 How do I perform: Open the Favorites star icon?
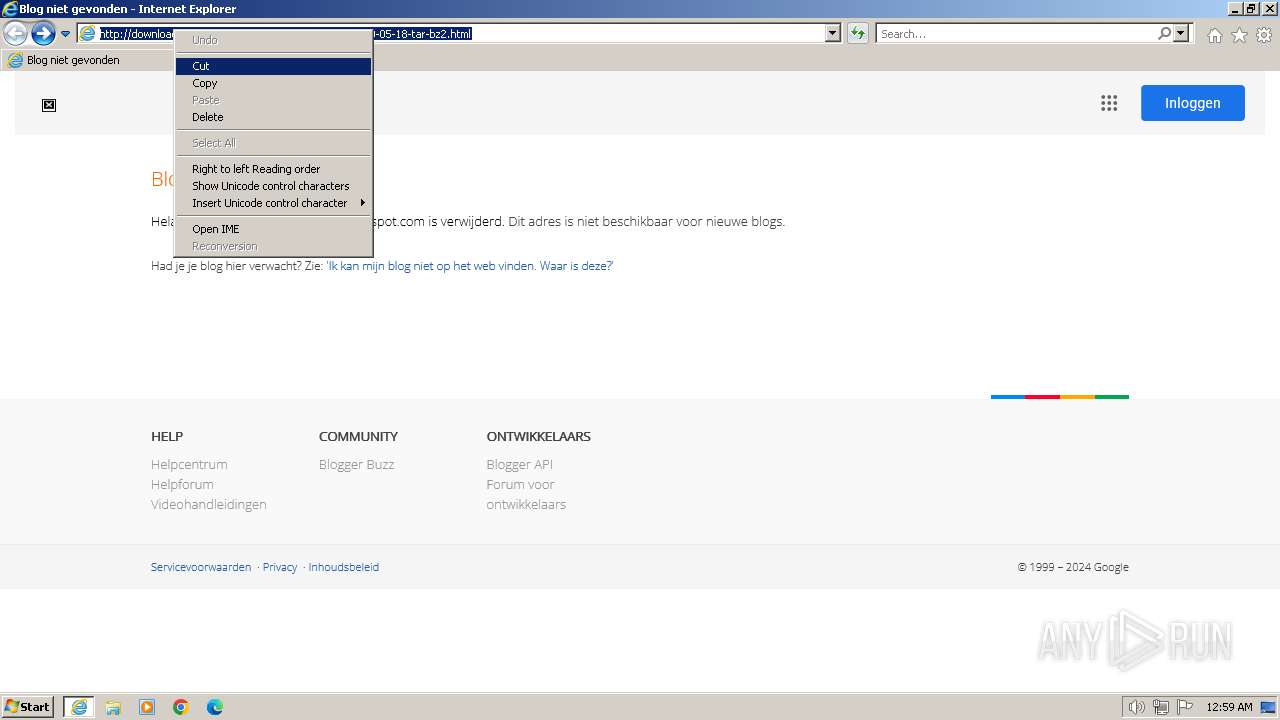1239,35
